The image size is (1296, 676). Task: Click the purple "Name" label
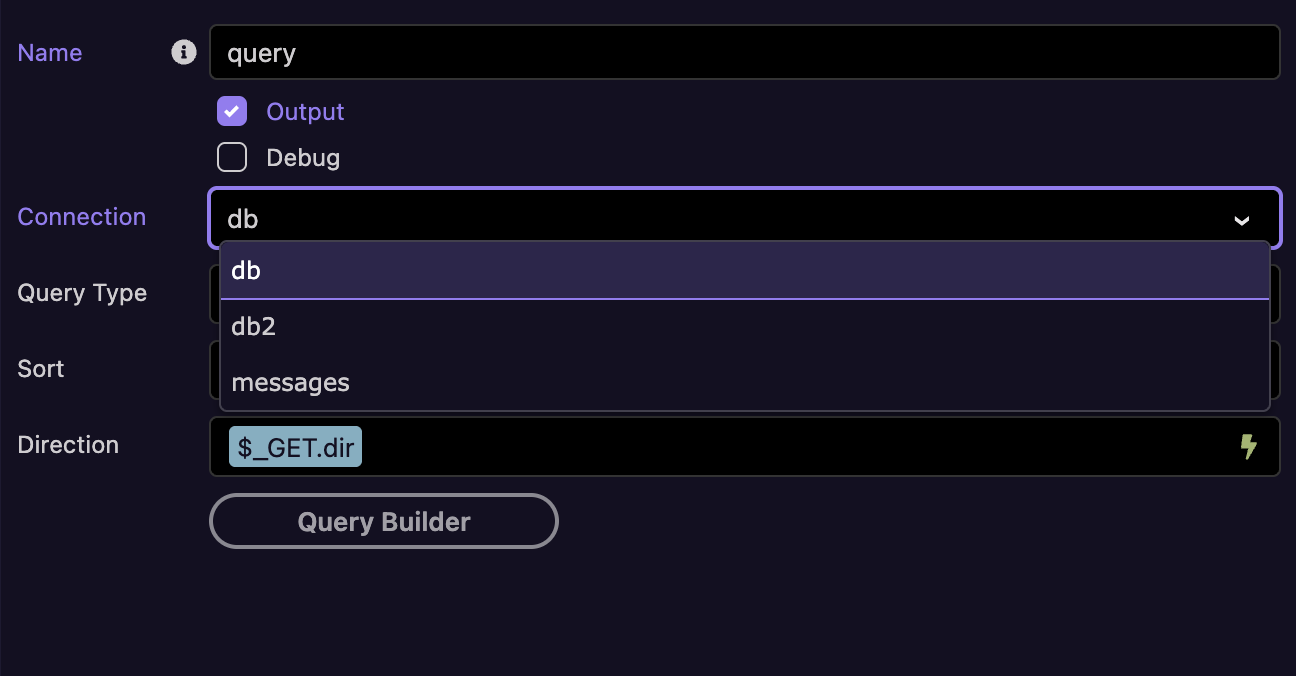tap(50, 53)
